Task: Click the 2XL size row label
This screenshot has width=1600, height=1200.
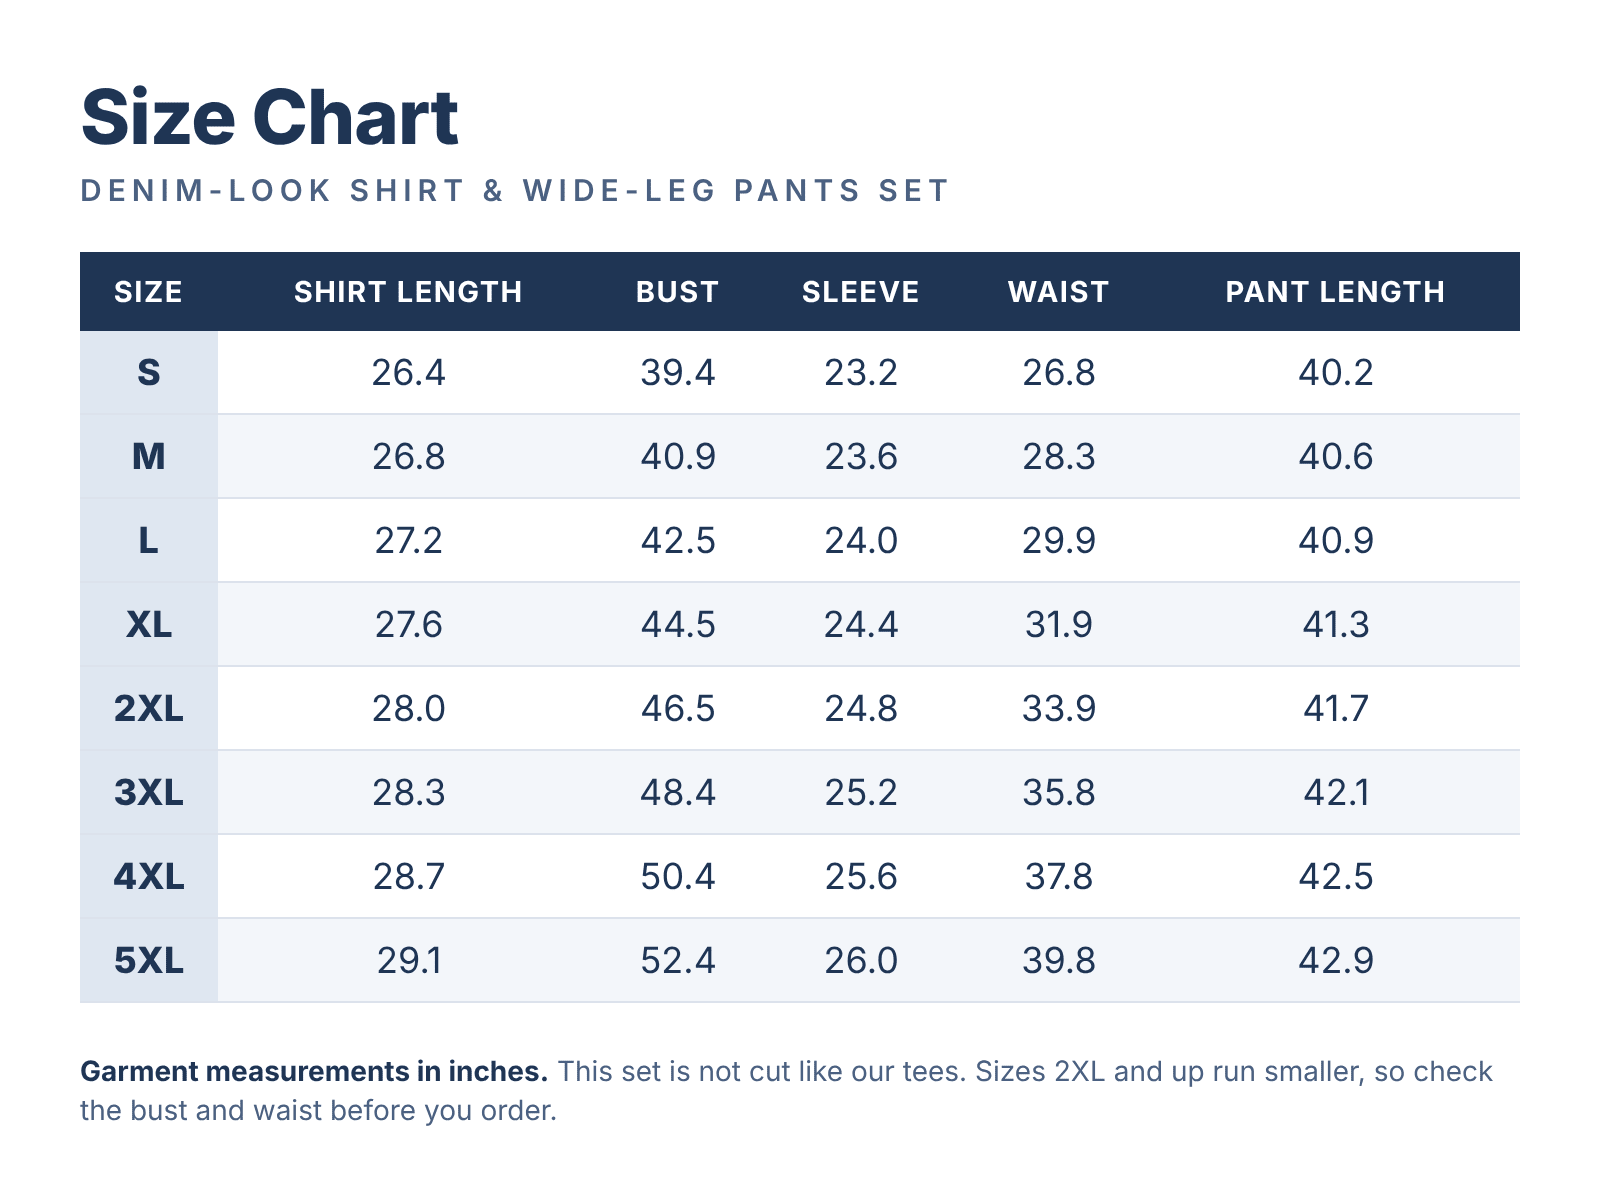Action: (x=148, y=709)
